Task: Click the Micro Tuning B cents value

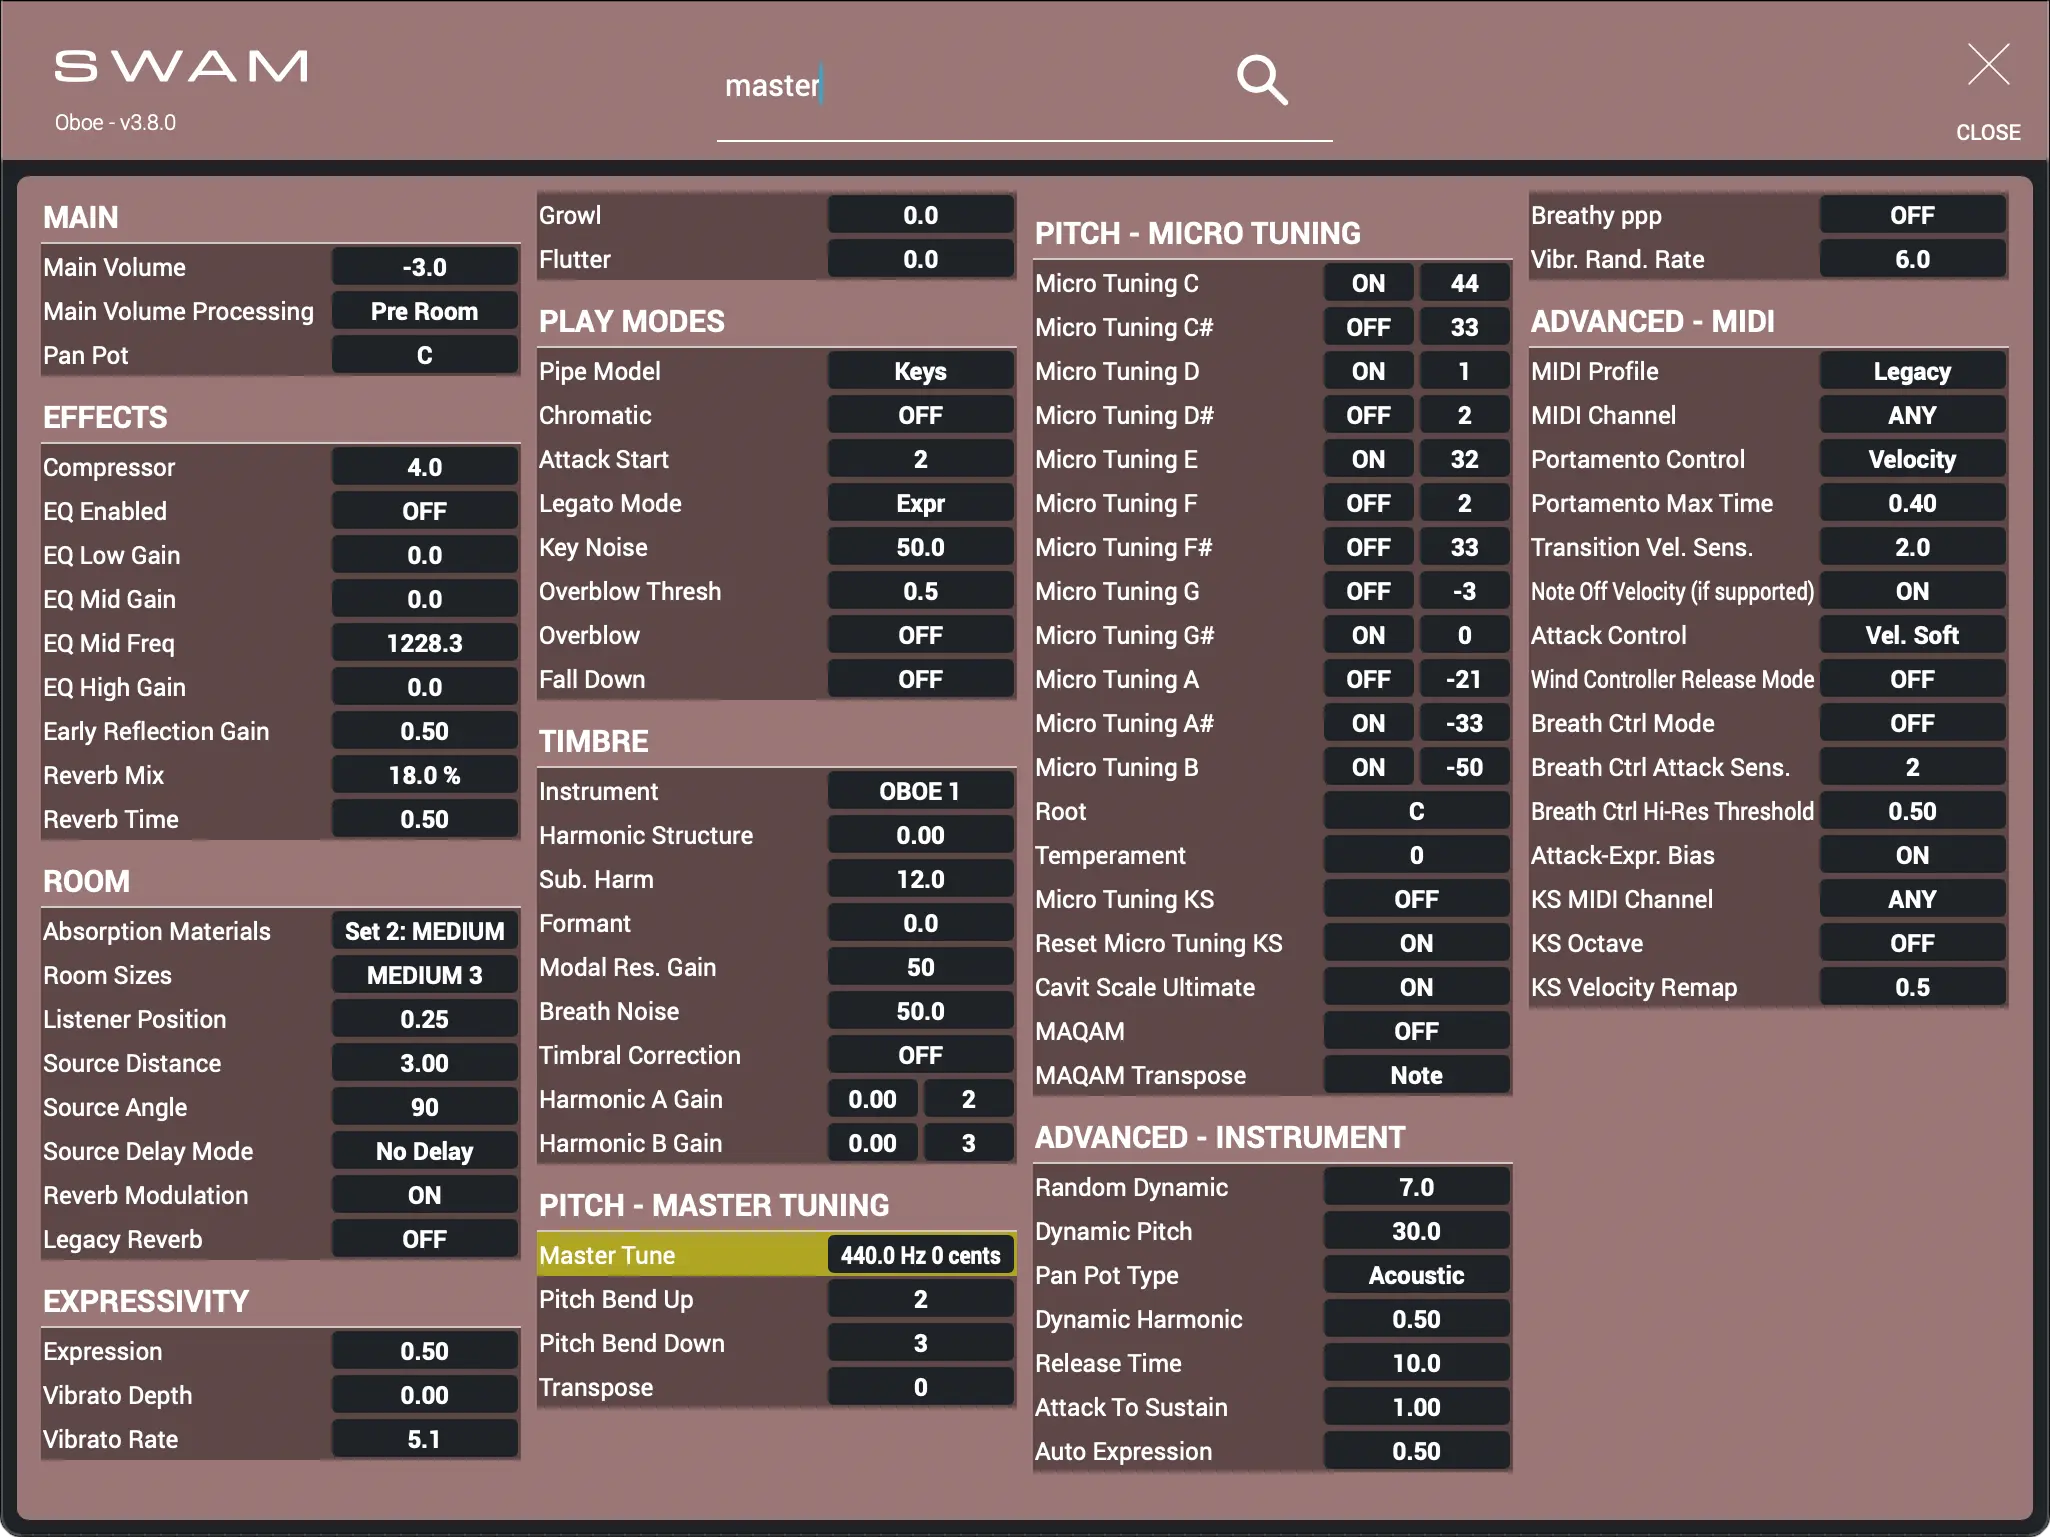Action: click(x=1463, y=767)
